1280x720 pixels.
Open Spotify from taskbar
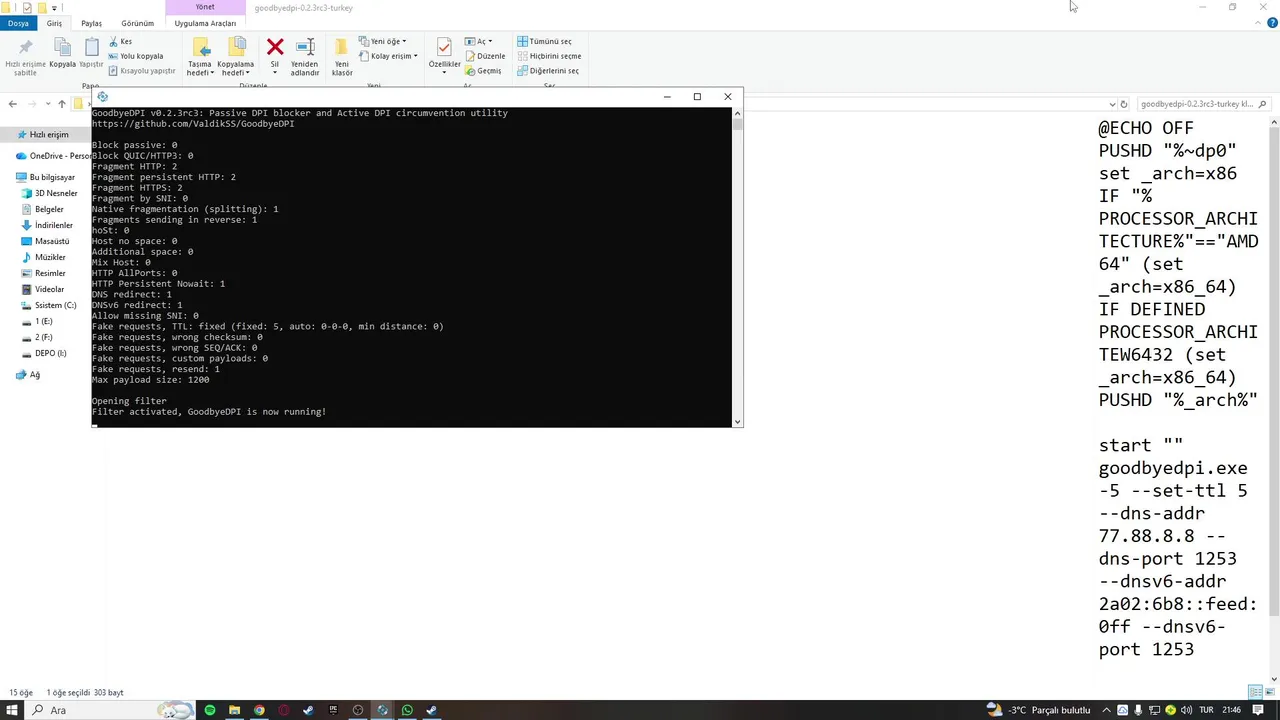[210, 710]
